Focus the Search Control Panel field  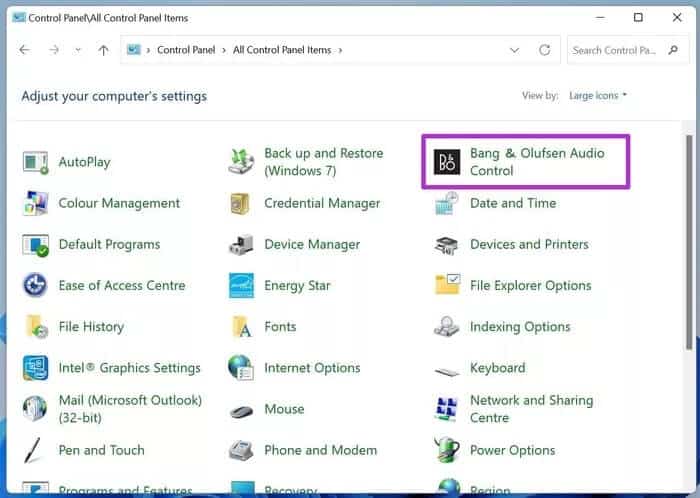(627, 50)
